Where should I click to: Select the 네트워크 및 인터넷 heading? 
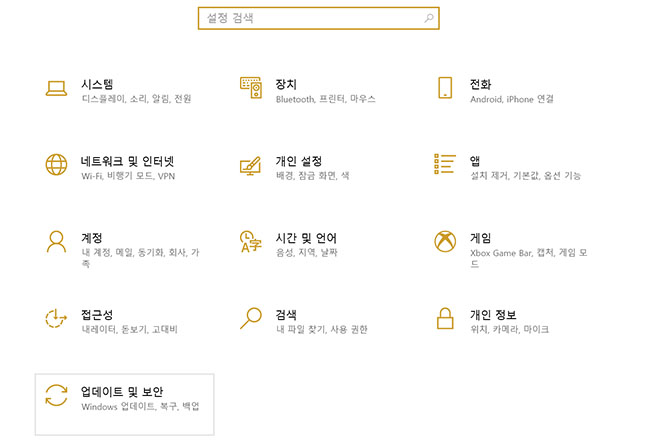click(x=127, y=161)
